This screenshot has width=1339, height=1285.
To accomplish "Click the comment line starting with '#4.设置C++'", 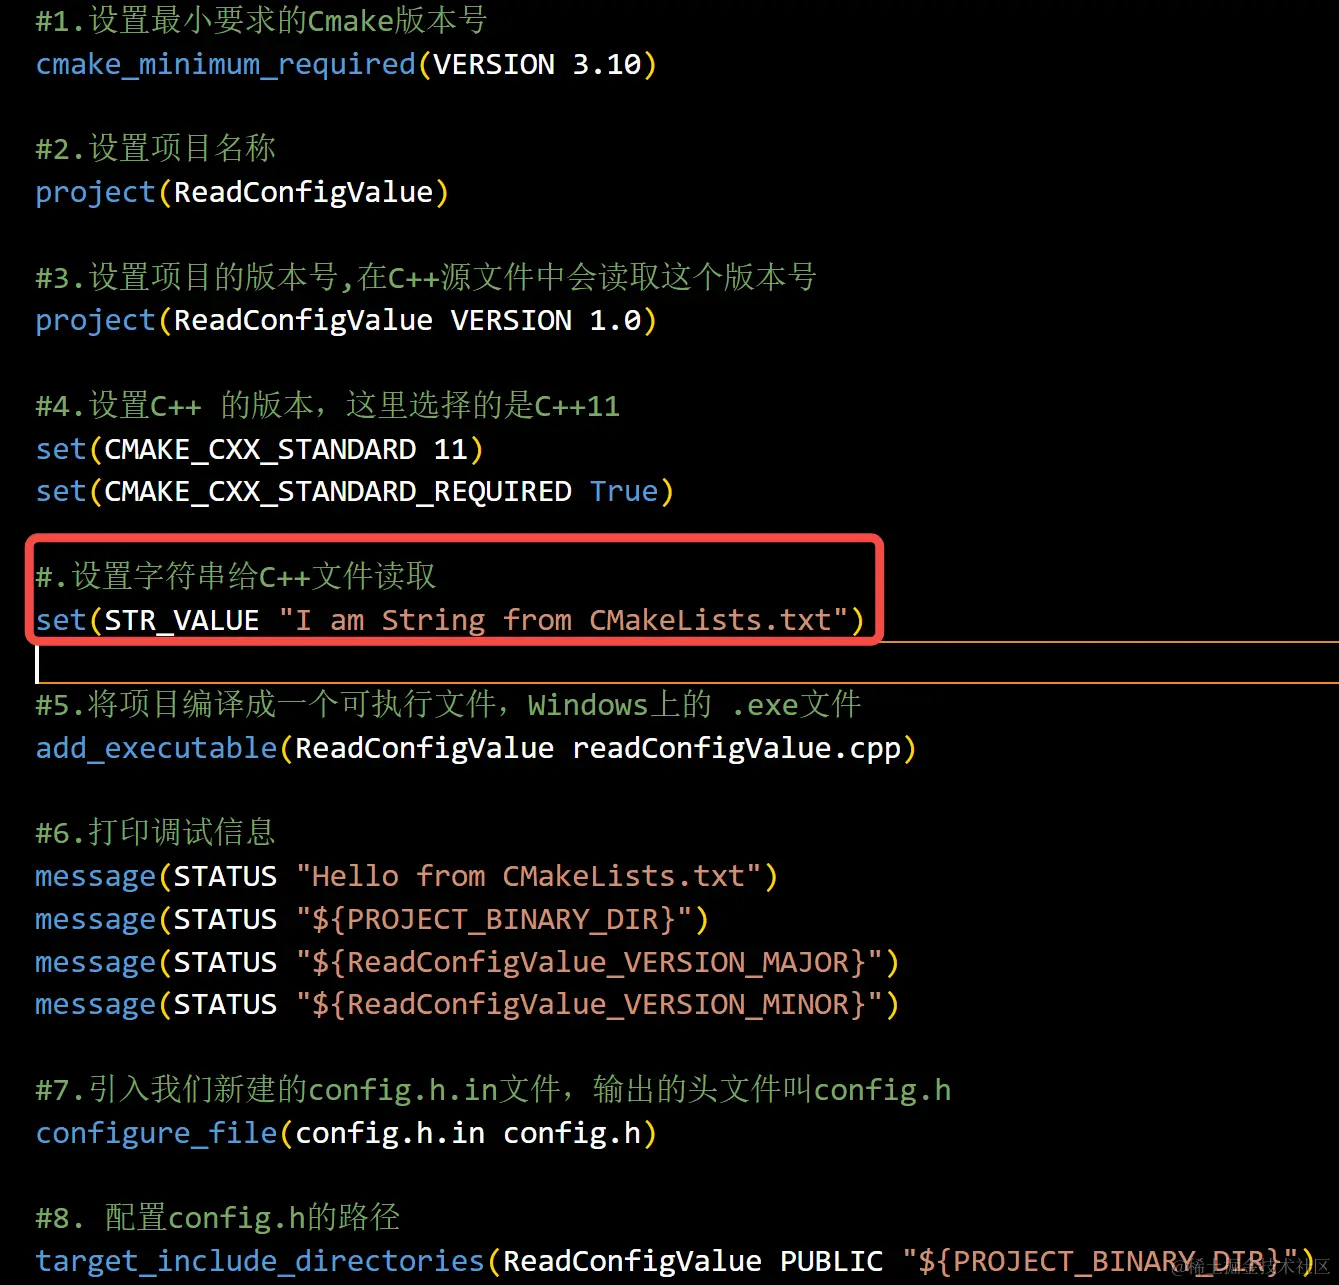I will click(327, 405).
